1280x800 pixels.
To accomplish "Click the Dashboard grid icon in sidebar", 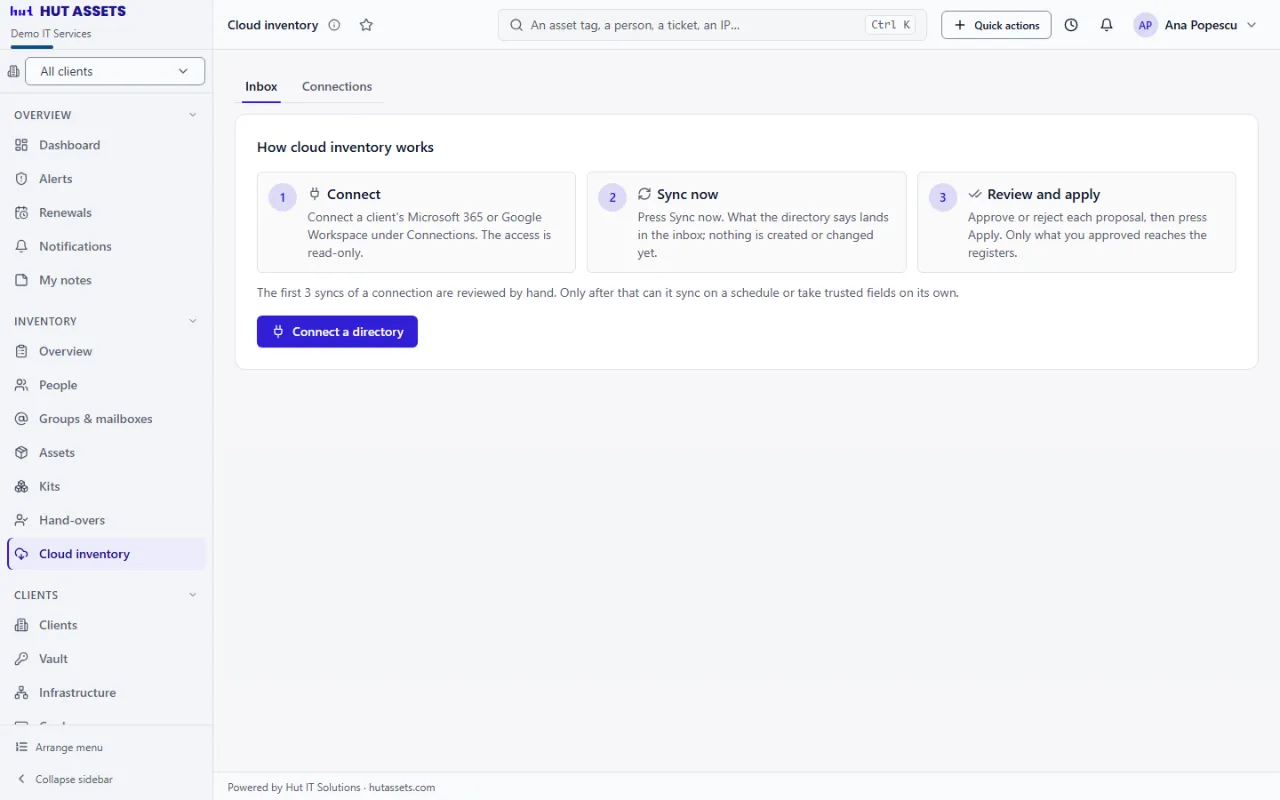I will [21, 145].
